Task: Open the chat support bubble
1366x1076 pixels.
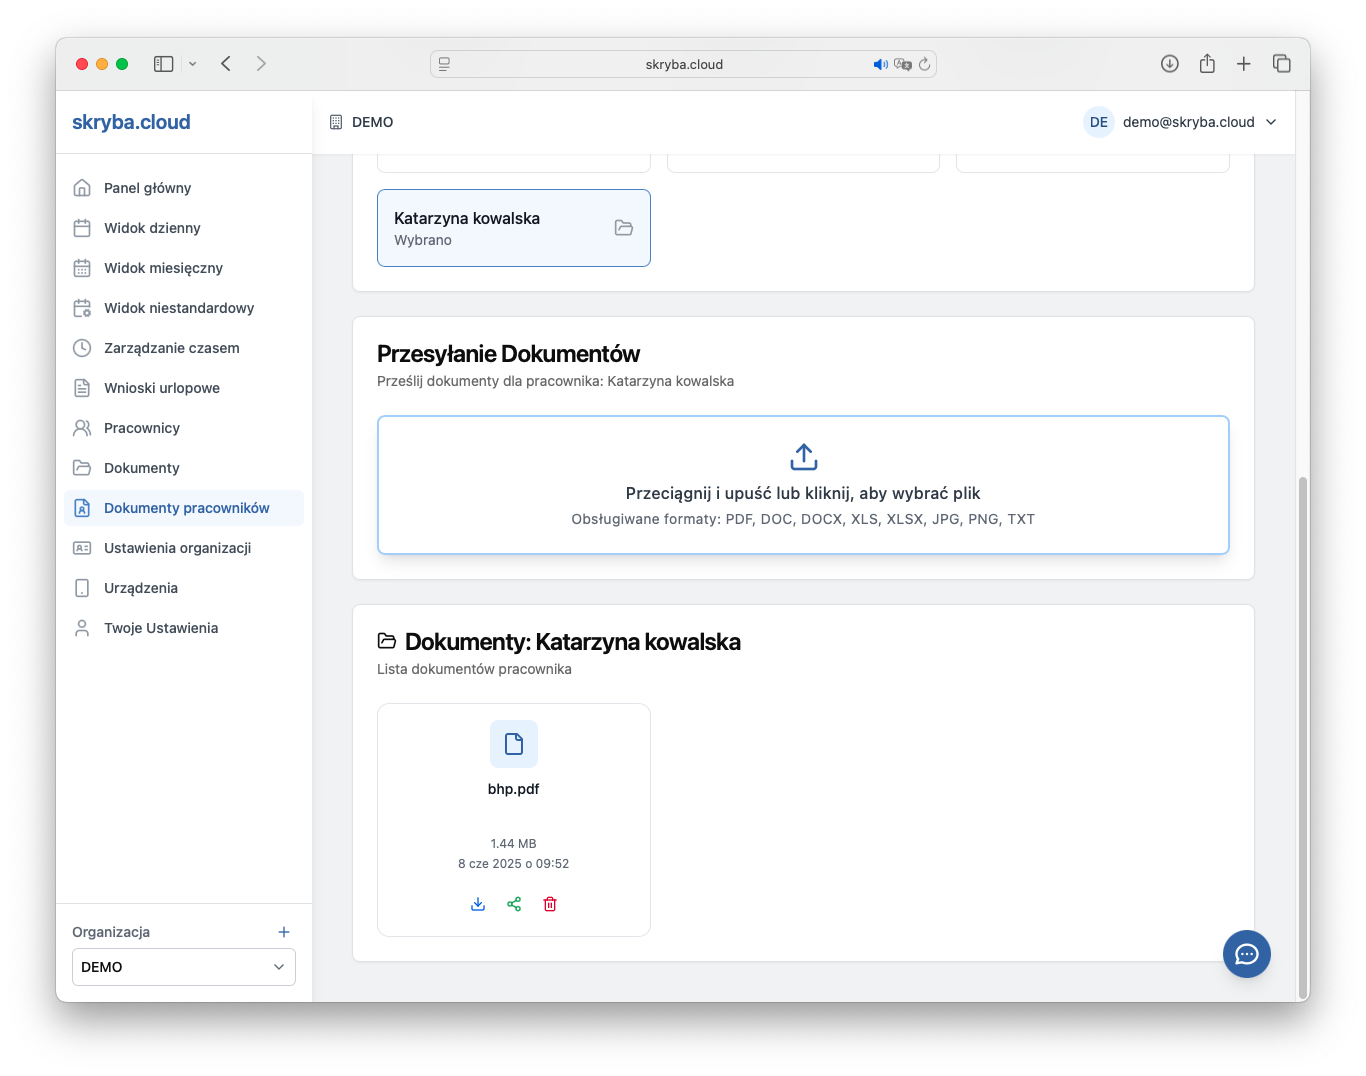Action: point(1246,954)
